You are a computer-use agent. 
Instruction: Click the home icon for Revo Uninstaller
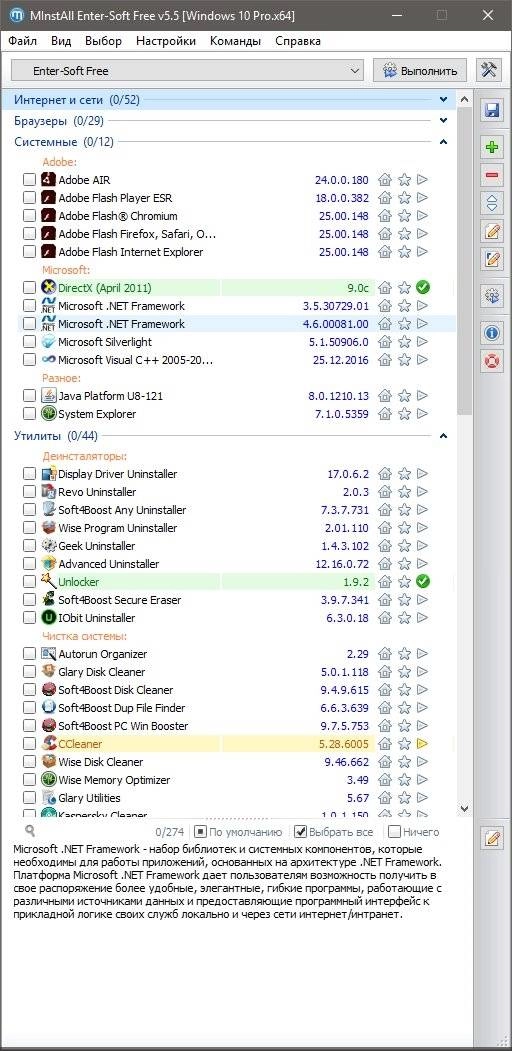tap(385, 491)
